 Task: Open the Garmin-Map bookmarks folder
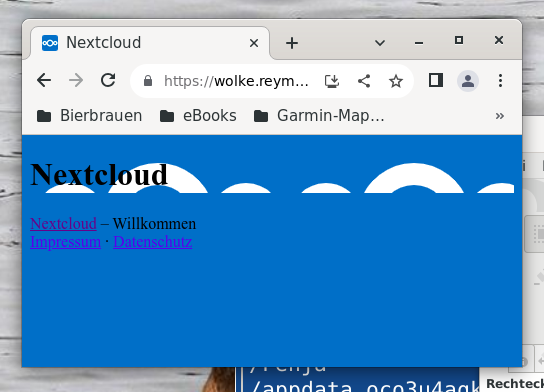[319, 116]
